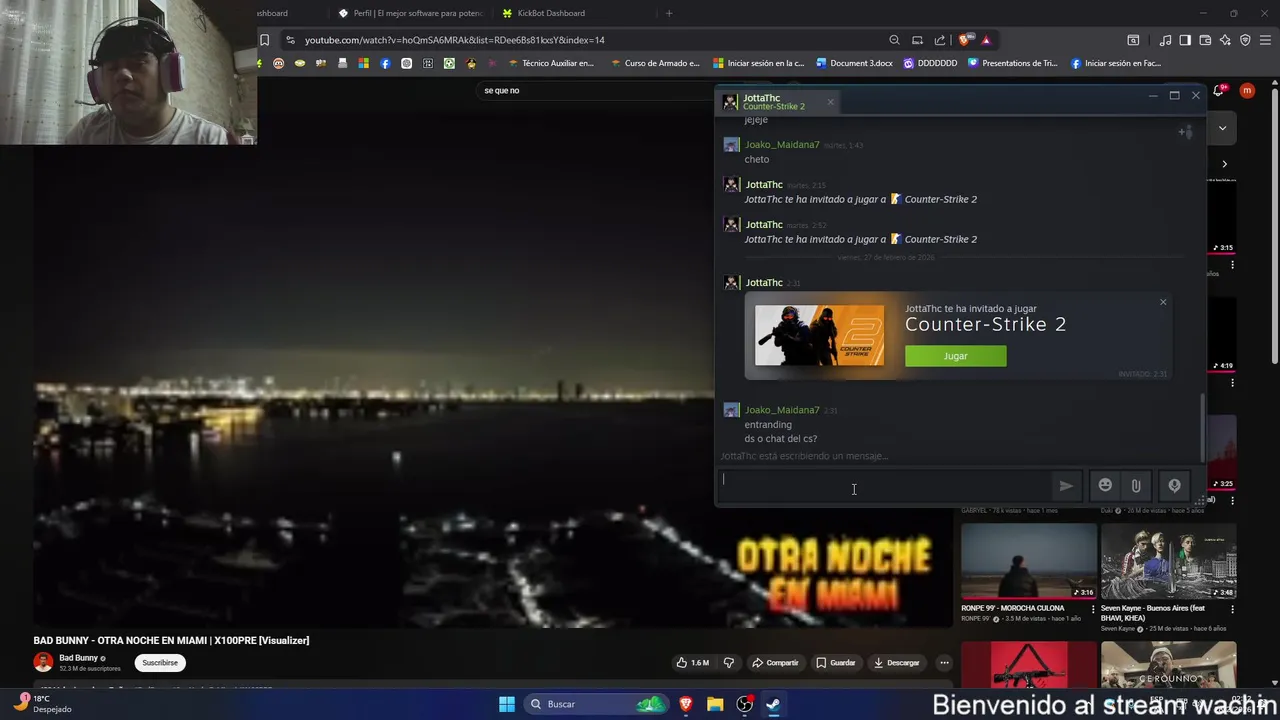Open options menu for RONPE 99' video
The height and width of the screenshot is (720, 1280).
coord(1093,609)
